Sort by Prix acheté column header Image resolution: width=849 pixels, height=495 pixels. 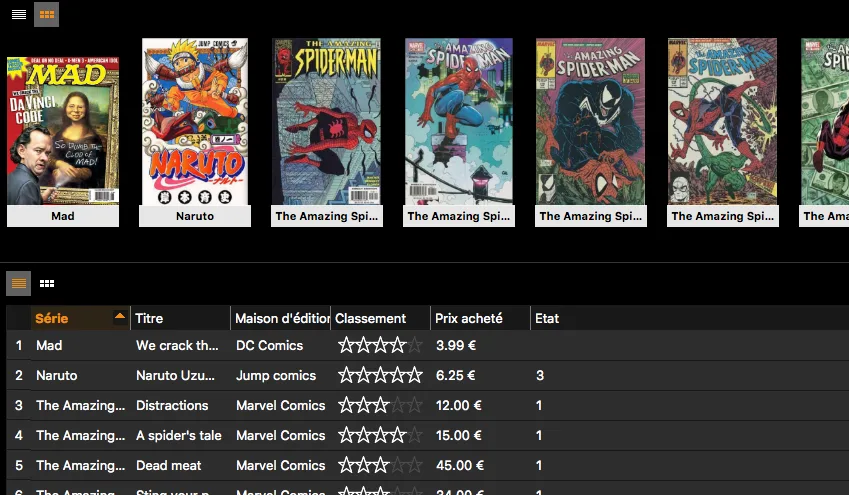tap(480, 319)
